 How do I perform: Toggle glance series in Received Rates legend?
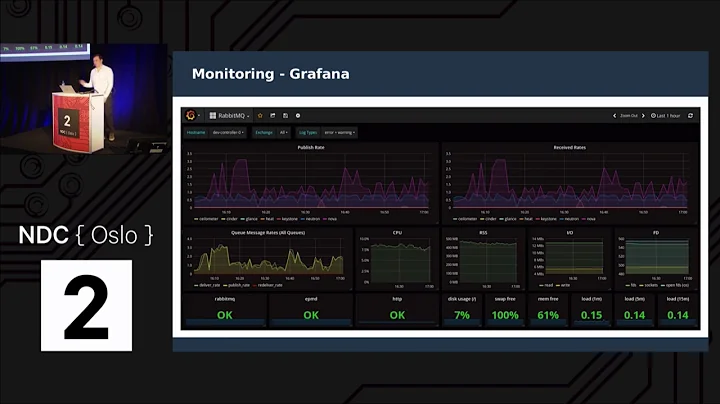click(508, 219)
